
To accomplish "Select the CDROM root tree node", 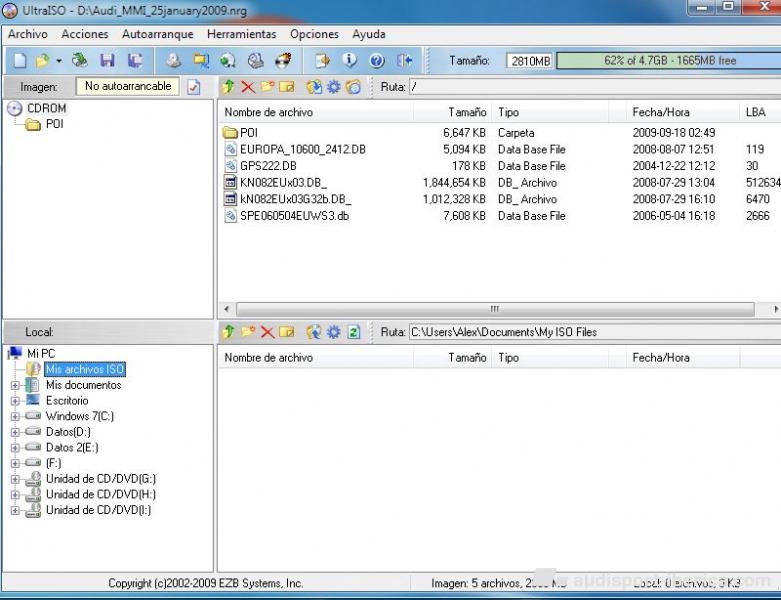I will [x=46, y=108].
